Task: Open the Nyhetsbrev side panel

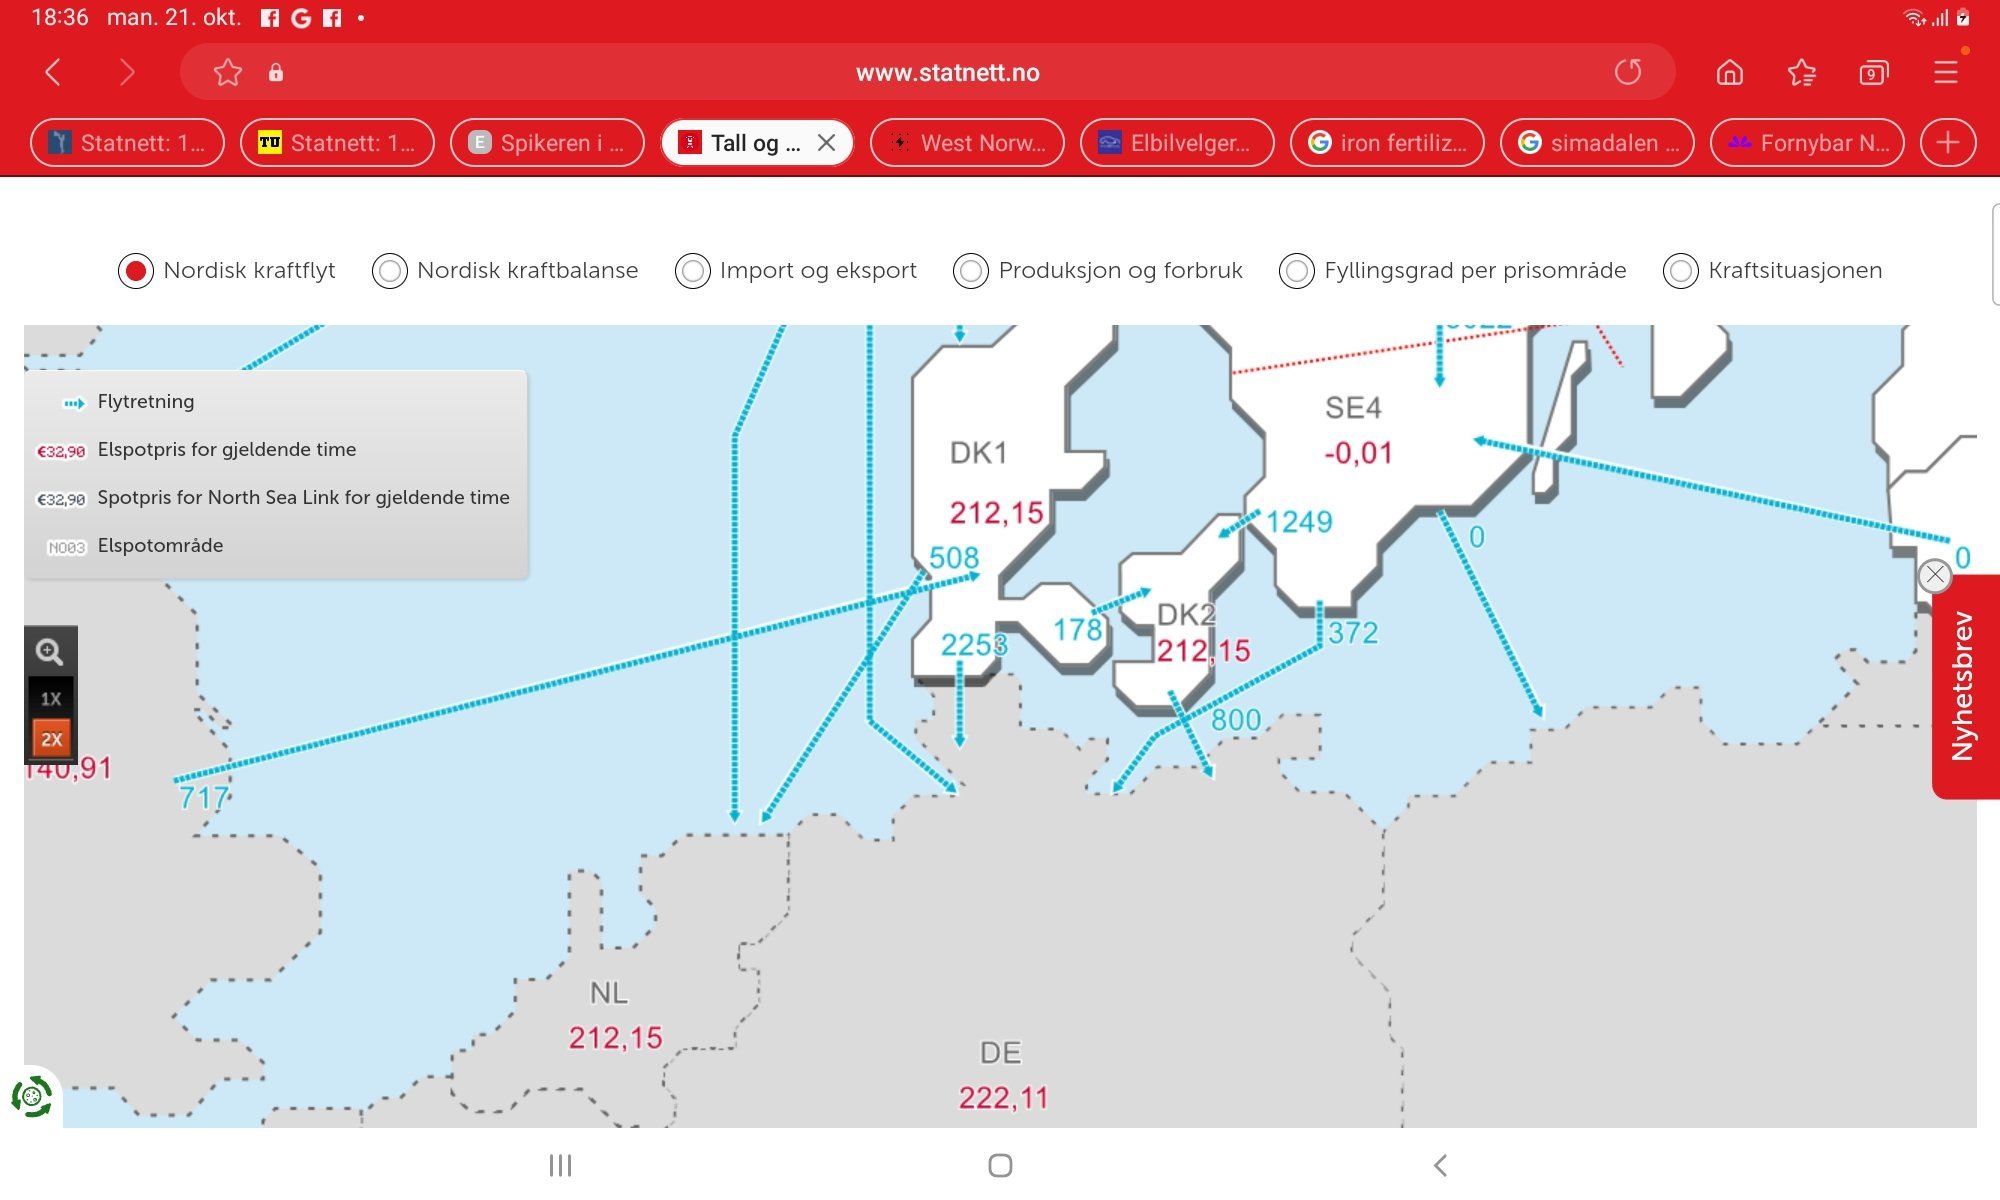Action: (1963, 686)
